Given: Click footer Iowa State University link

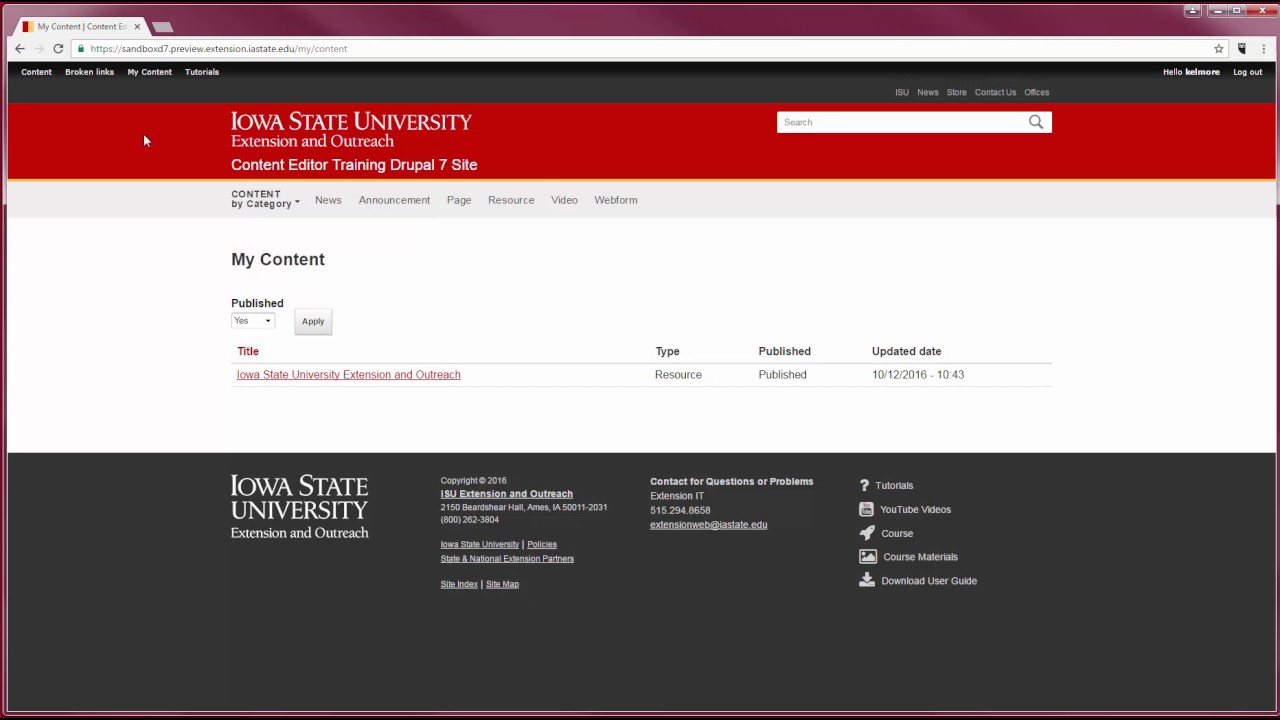Looking at the screenshot, I should (x=480, y=545).
